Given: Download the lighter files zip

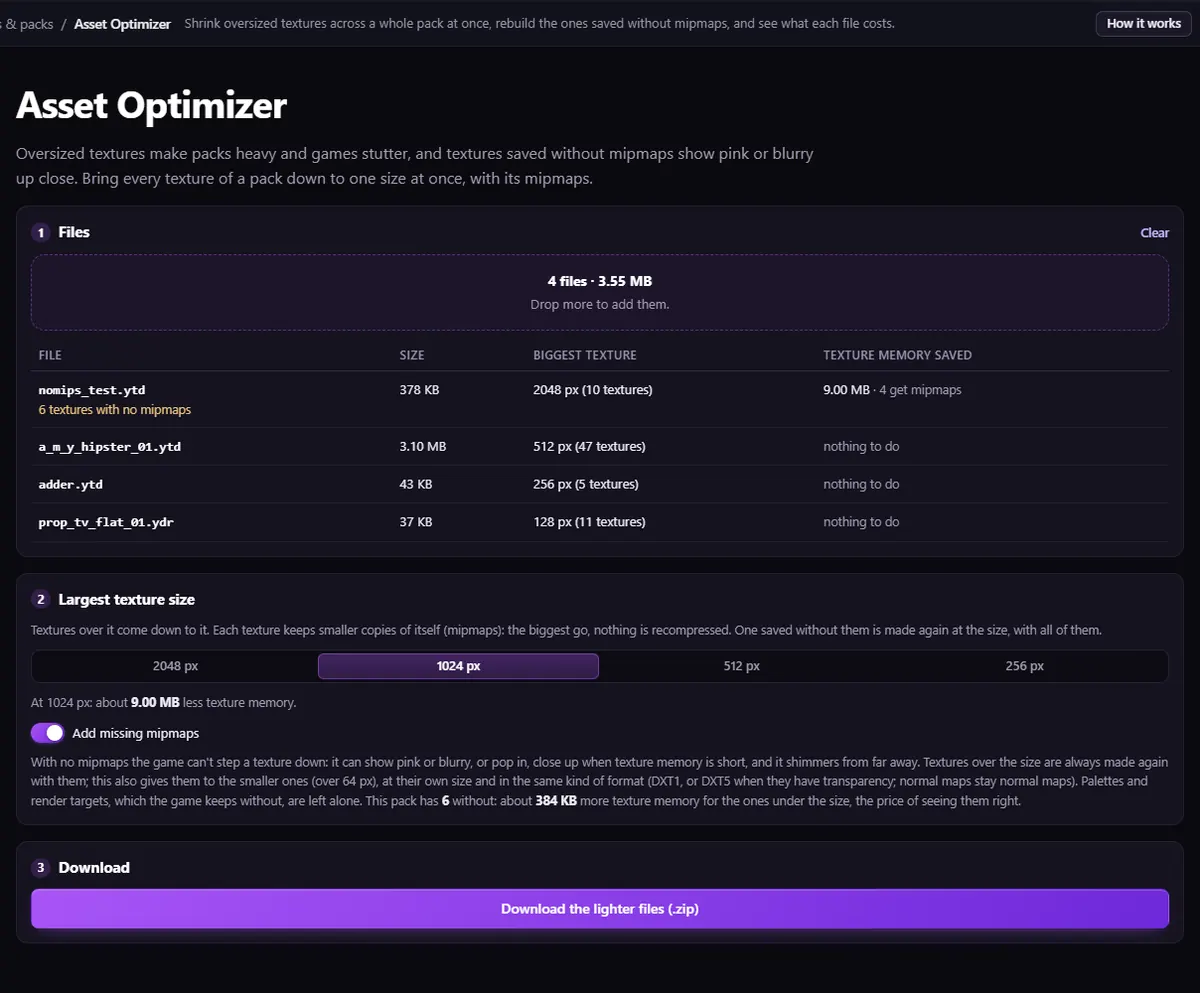Looking at the screenshot, I should (x=600, y=909).
